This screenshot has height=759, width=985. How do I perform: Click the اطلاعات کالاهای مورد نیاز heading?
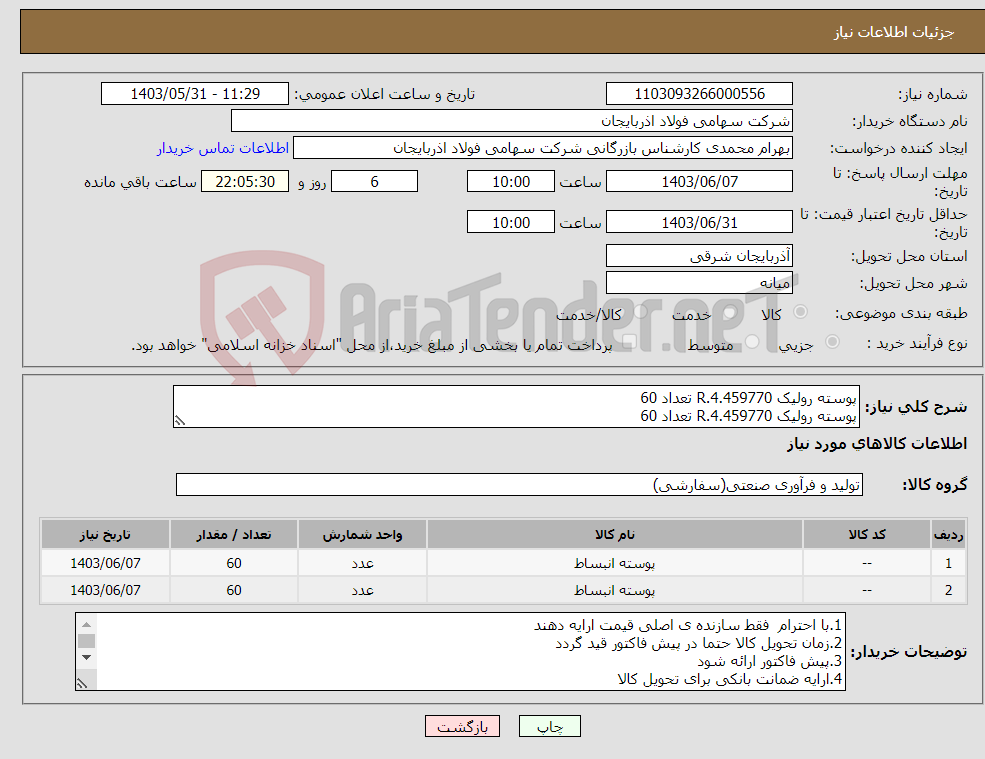(877, 444)
